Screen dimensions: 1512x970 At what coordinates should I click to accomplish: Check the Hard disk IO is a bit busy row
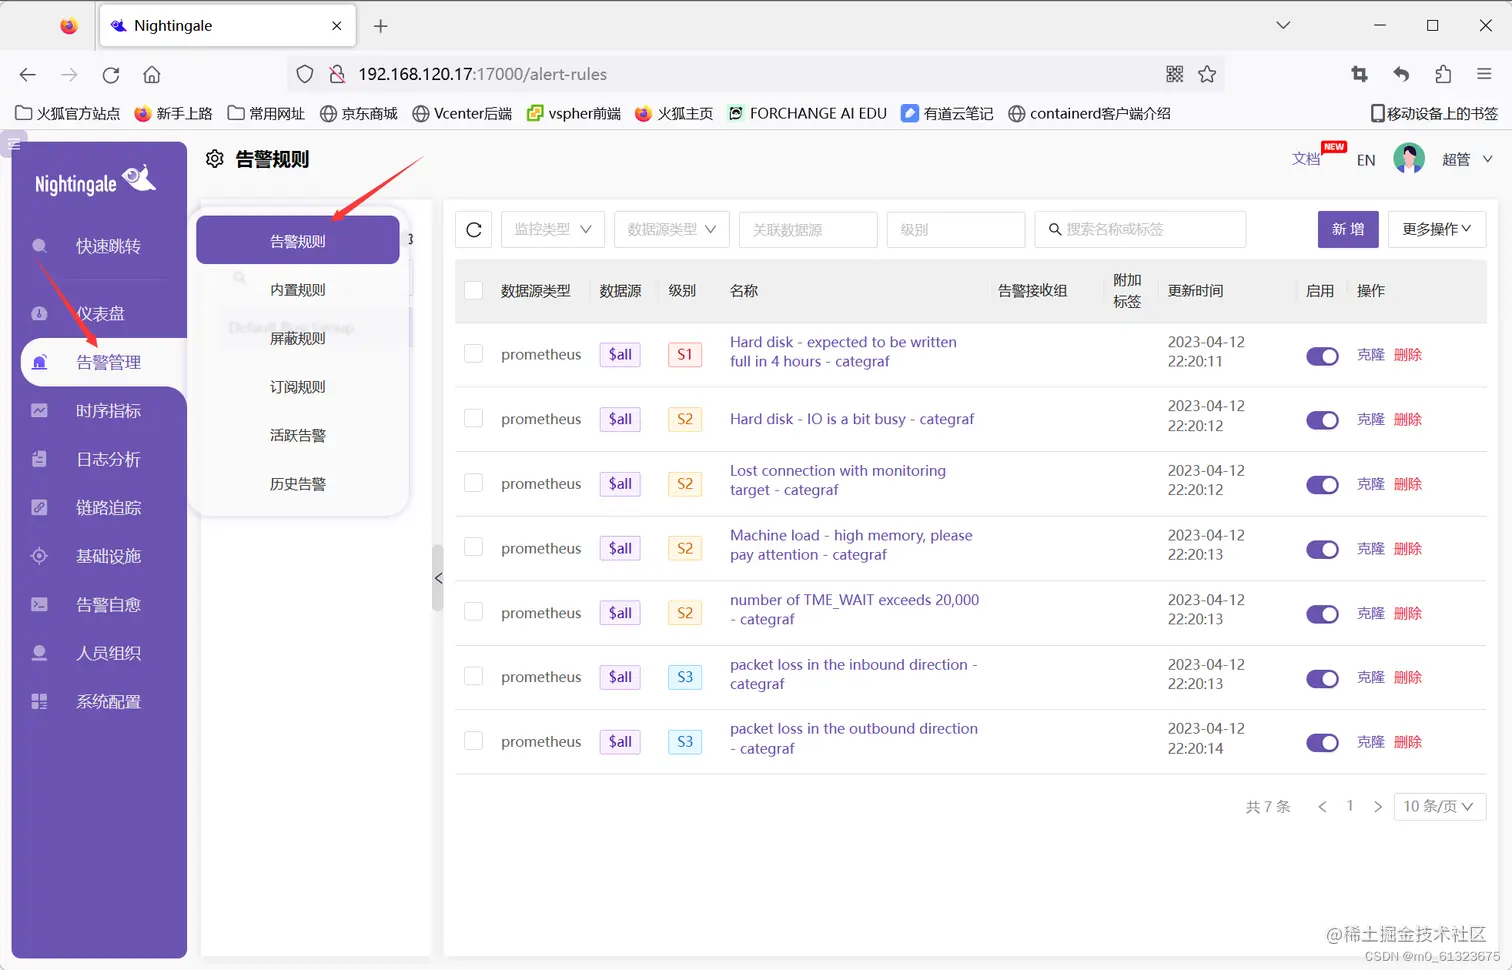point(474,418)
